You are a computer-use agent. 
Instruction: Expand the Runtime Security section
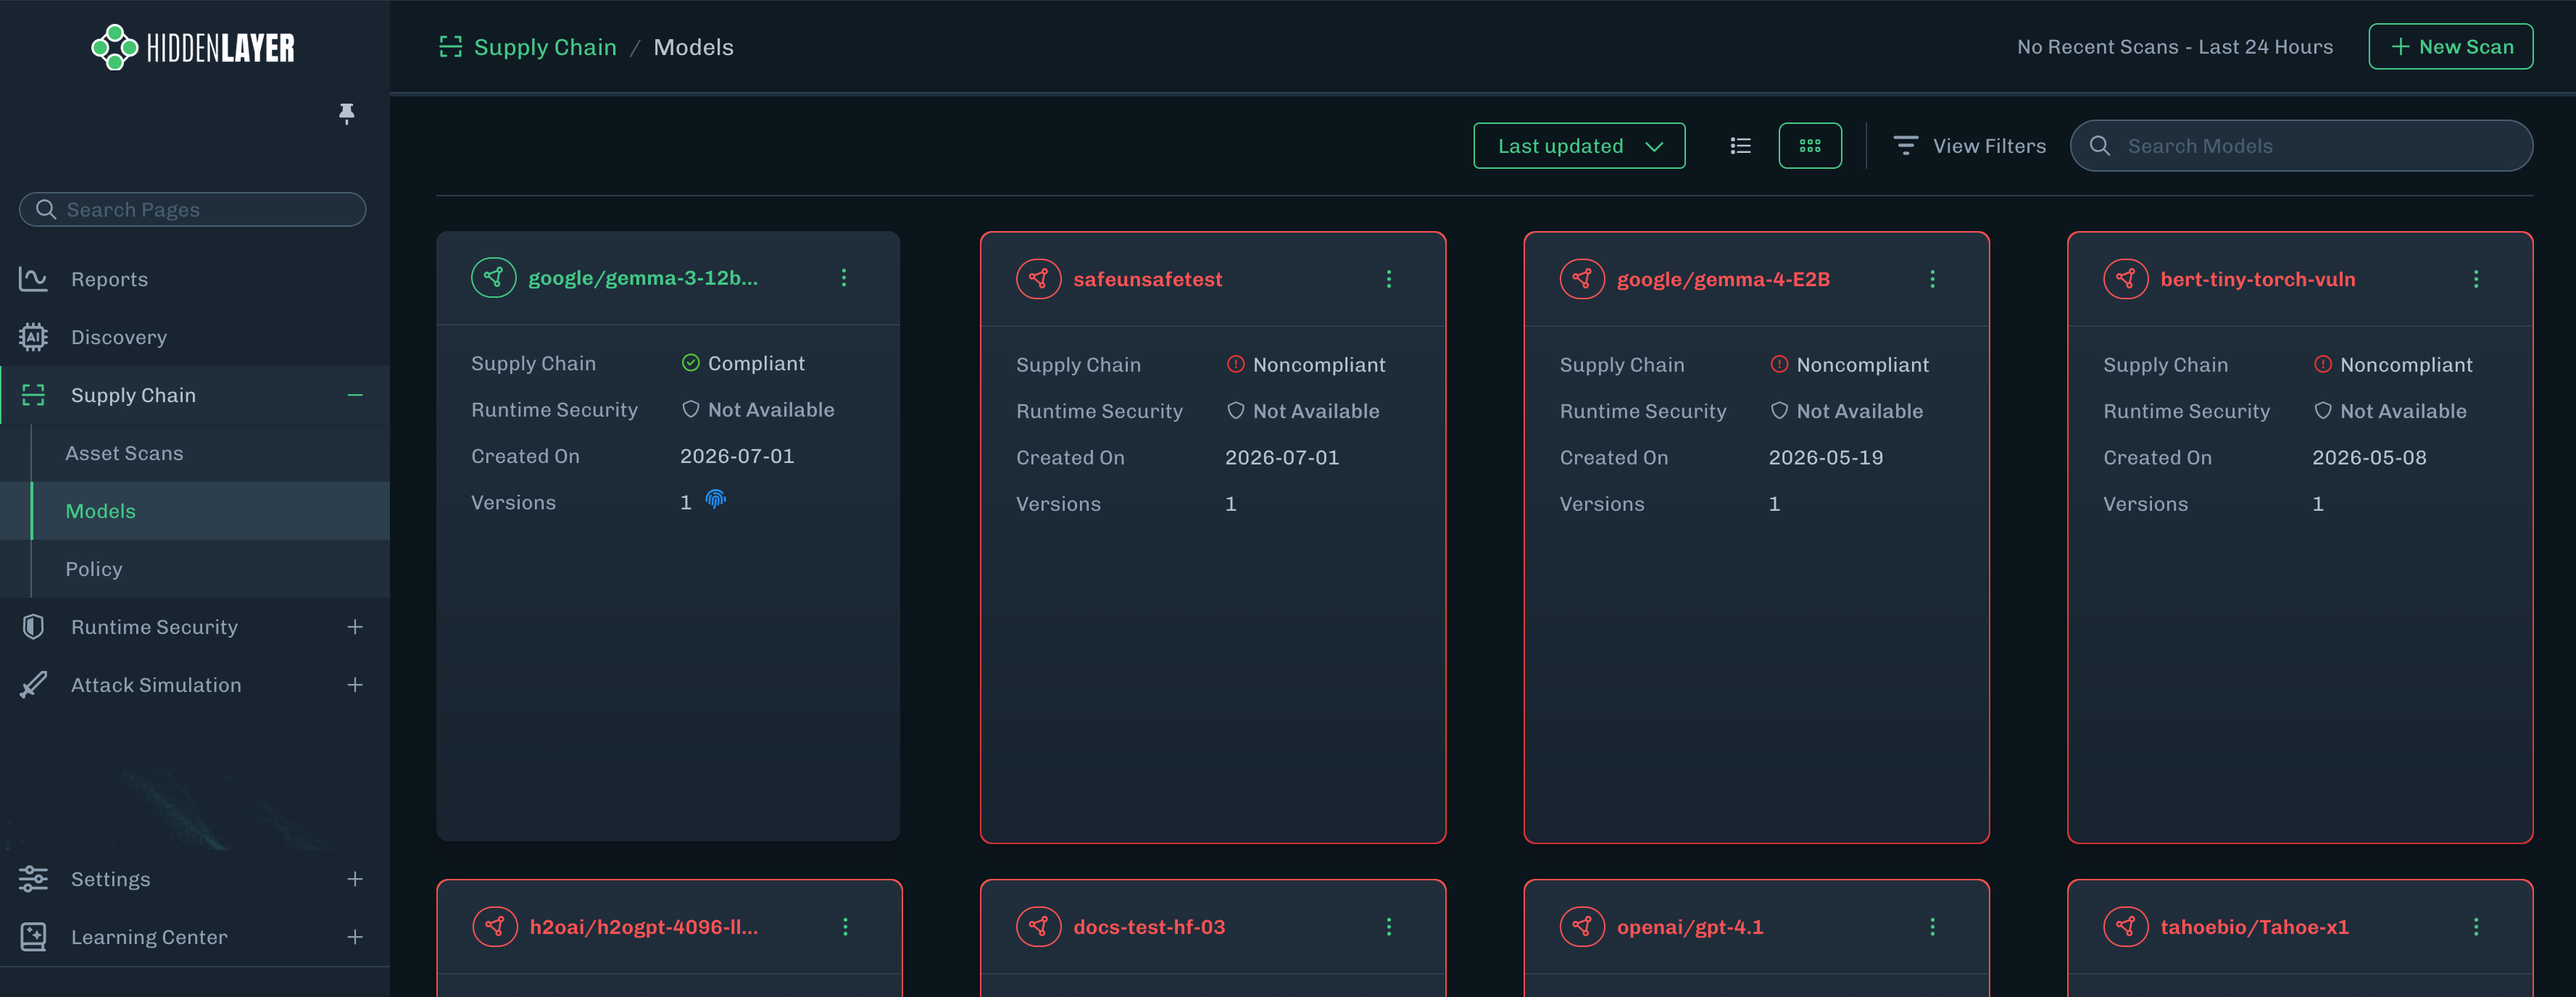(355, 627)
